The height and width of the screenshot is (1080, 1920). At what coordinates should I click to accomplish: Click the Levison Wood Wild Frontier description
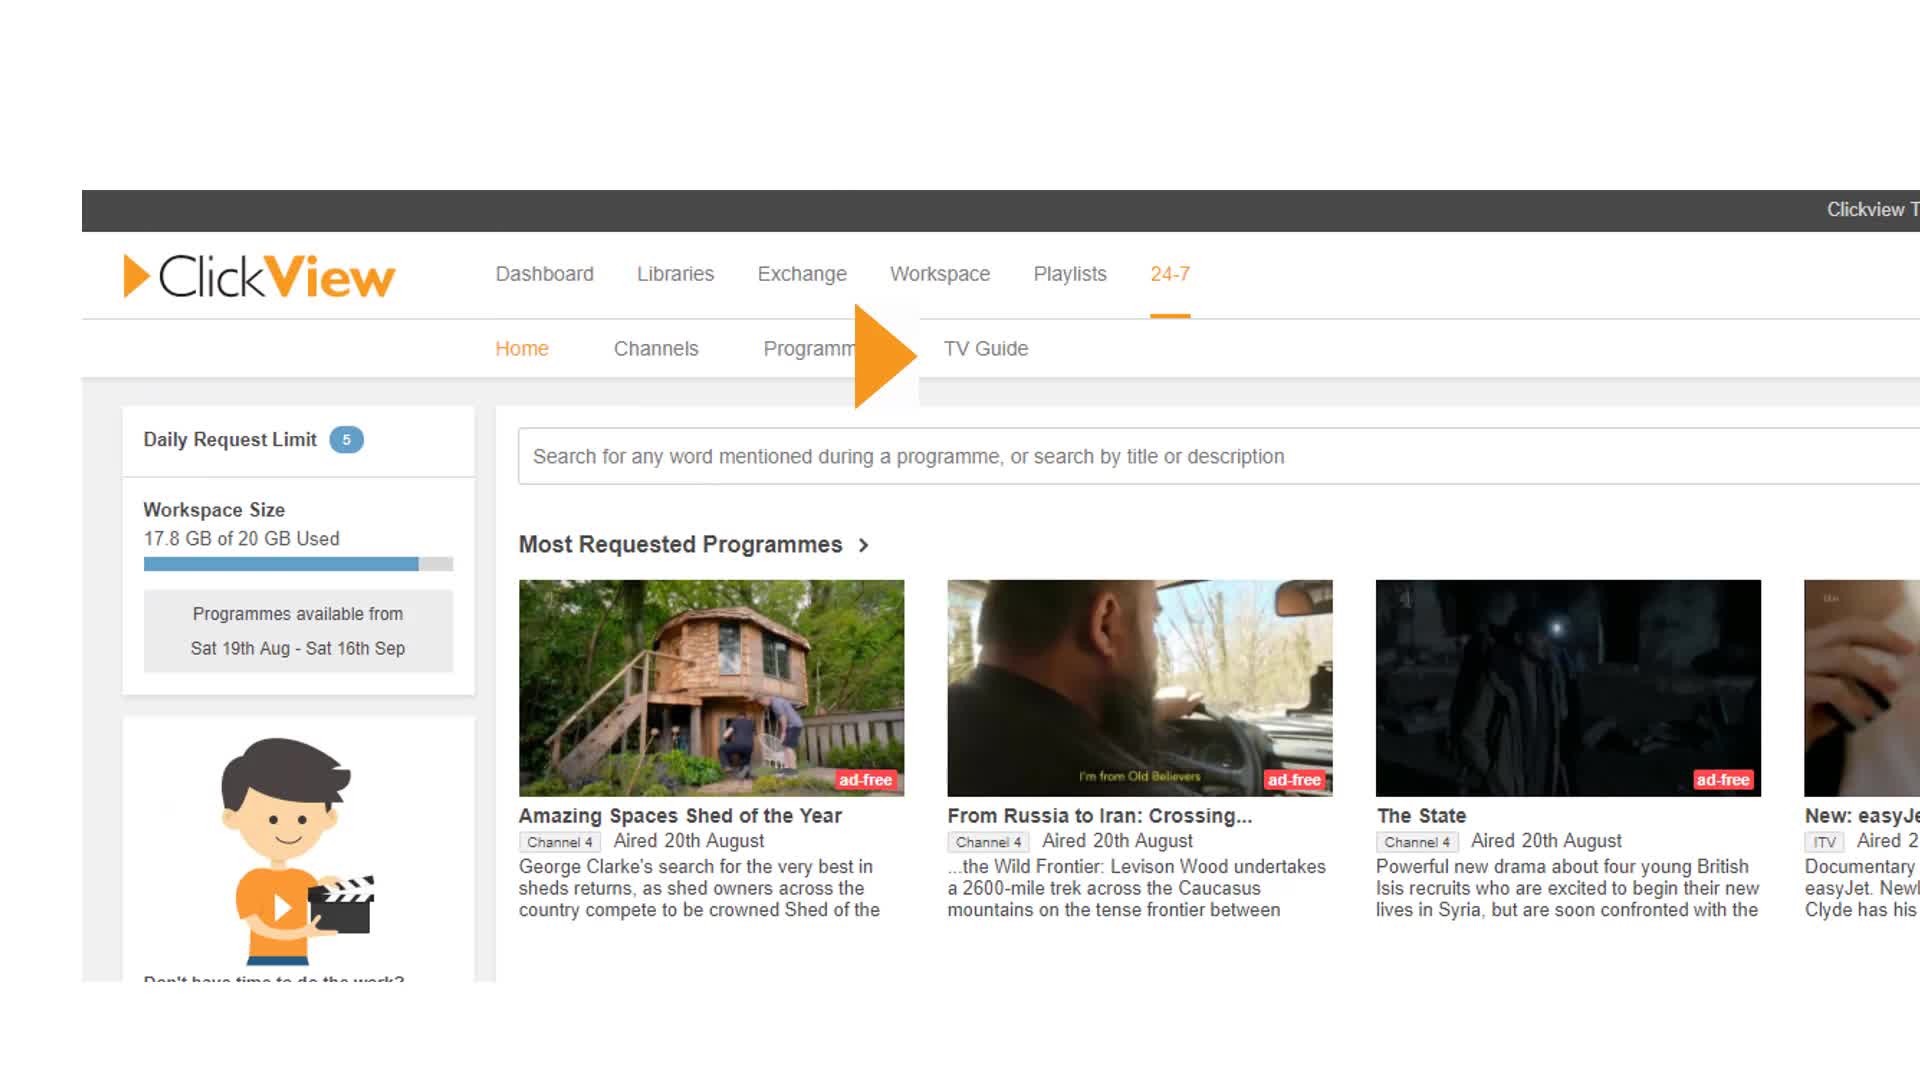point(1136,888)
